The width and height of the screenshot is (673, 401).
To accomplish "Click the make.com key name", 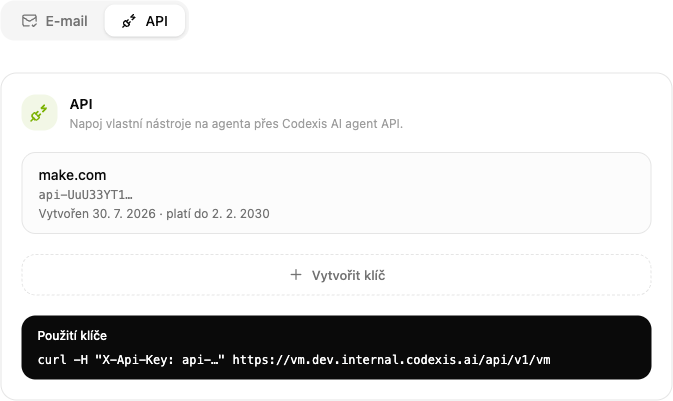I will pos(72,175).
